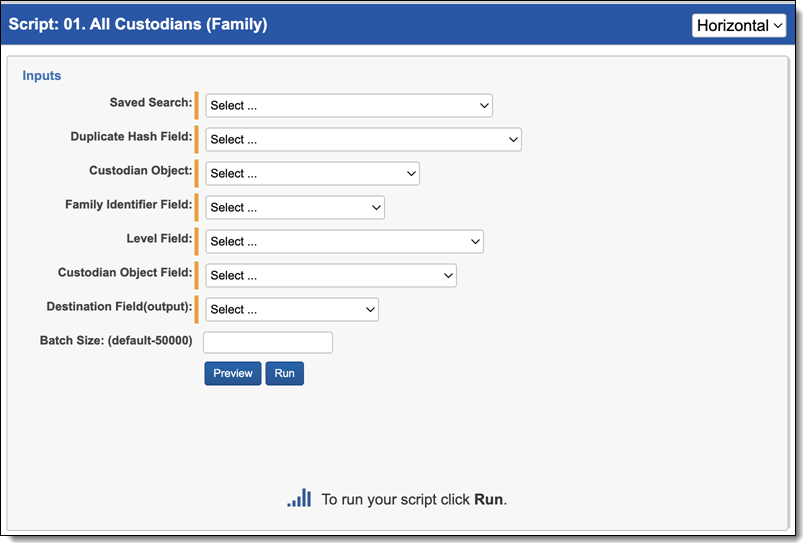Click the 'Batch Size: (default-50000)' label
The height and width of the screenshot is (543, 803).
(116, 341)
